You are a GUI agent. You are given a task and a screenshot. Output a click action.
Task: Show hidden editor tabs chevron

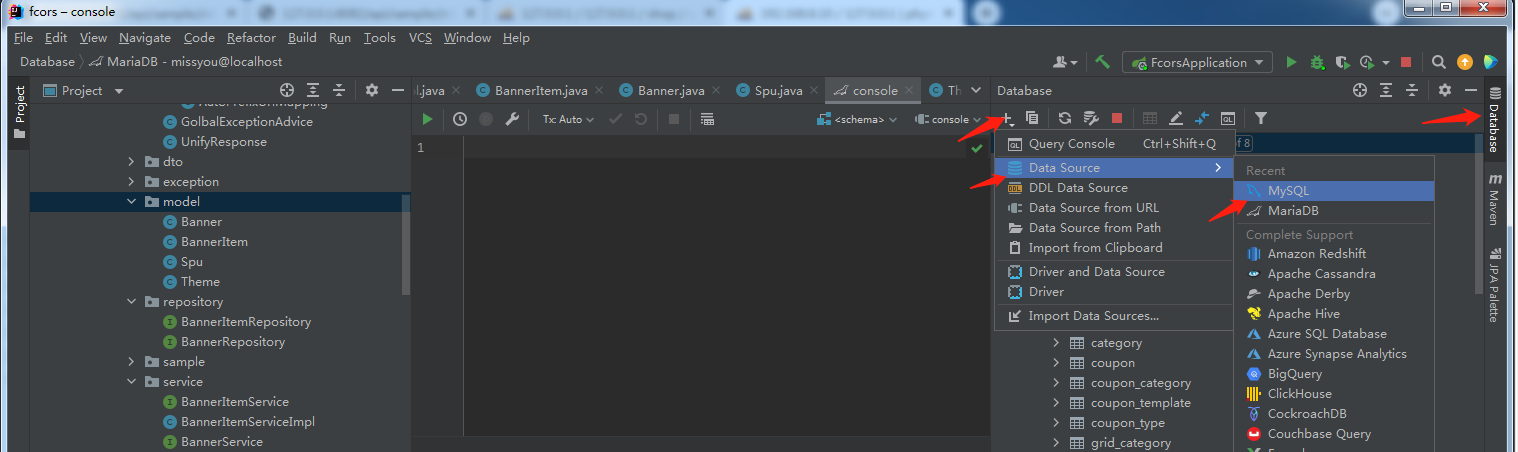tap(977, 90)
